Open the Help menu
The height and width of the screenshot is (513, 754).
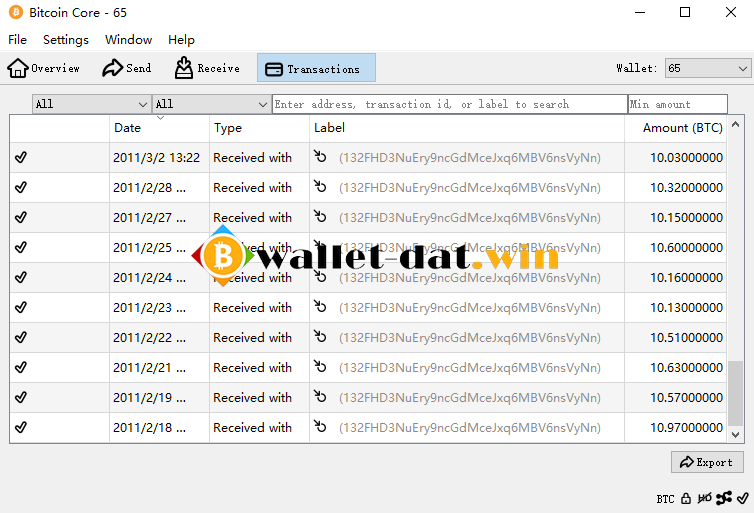tap(181, 40)
